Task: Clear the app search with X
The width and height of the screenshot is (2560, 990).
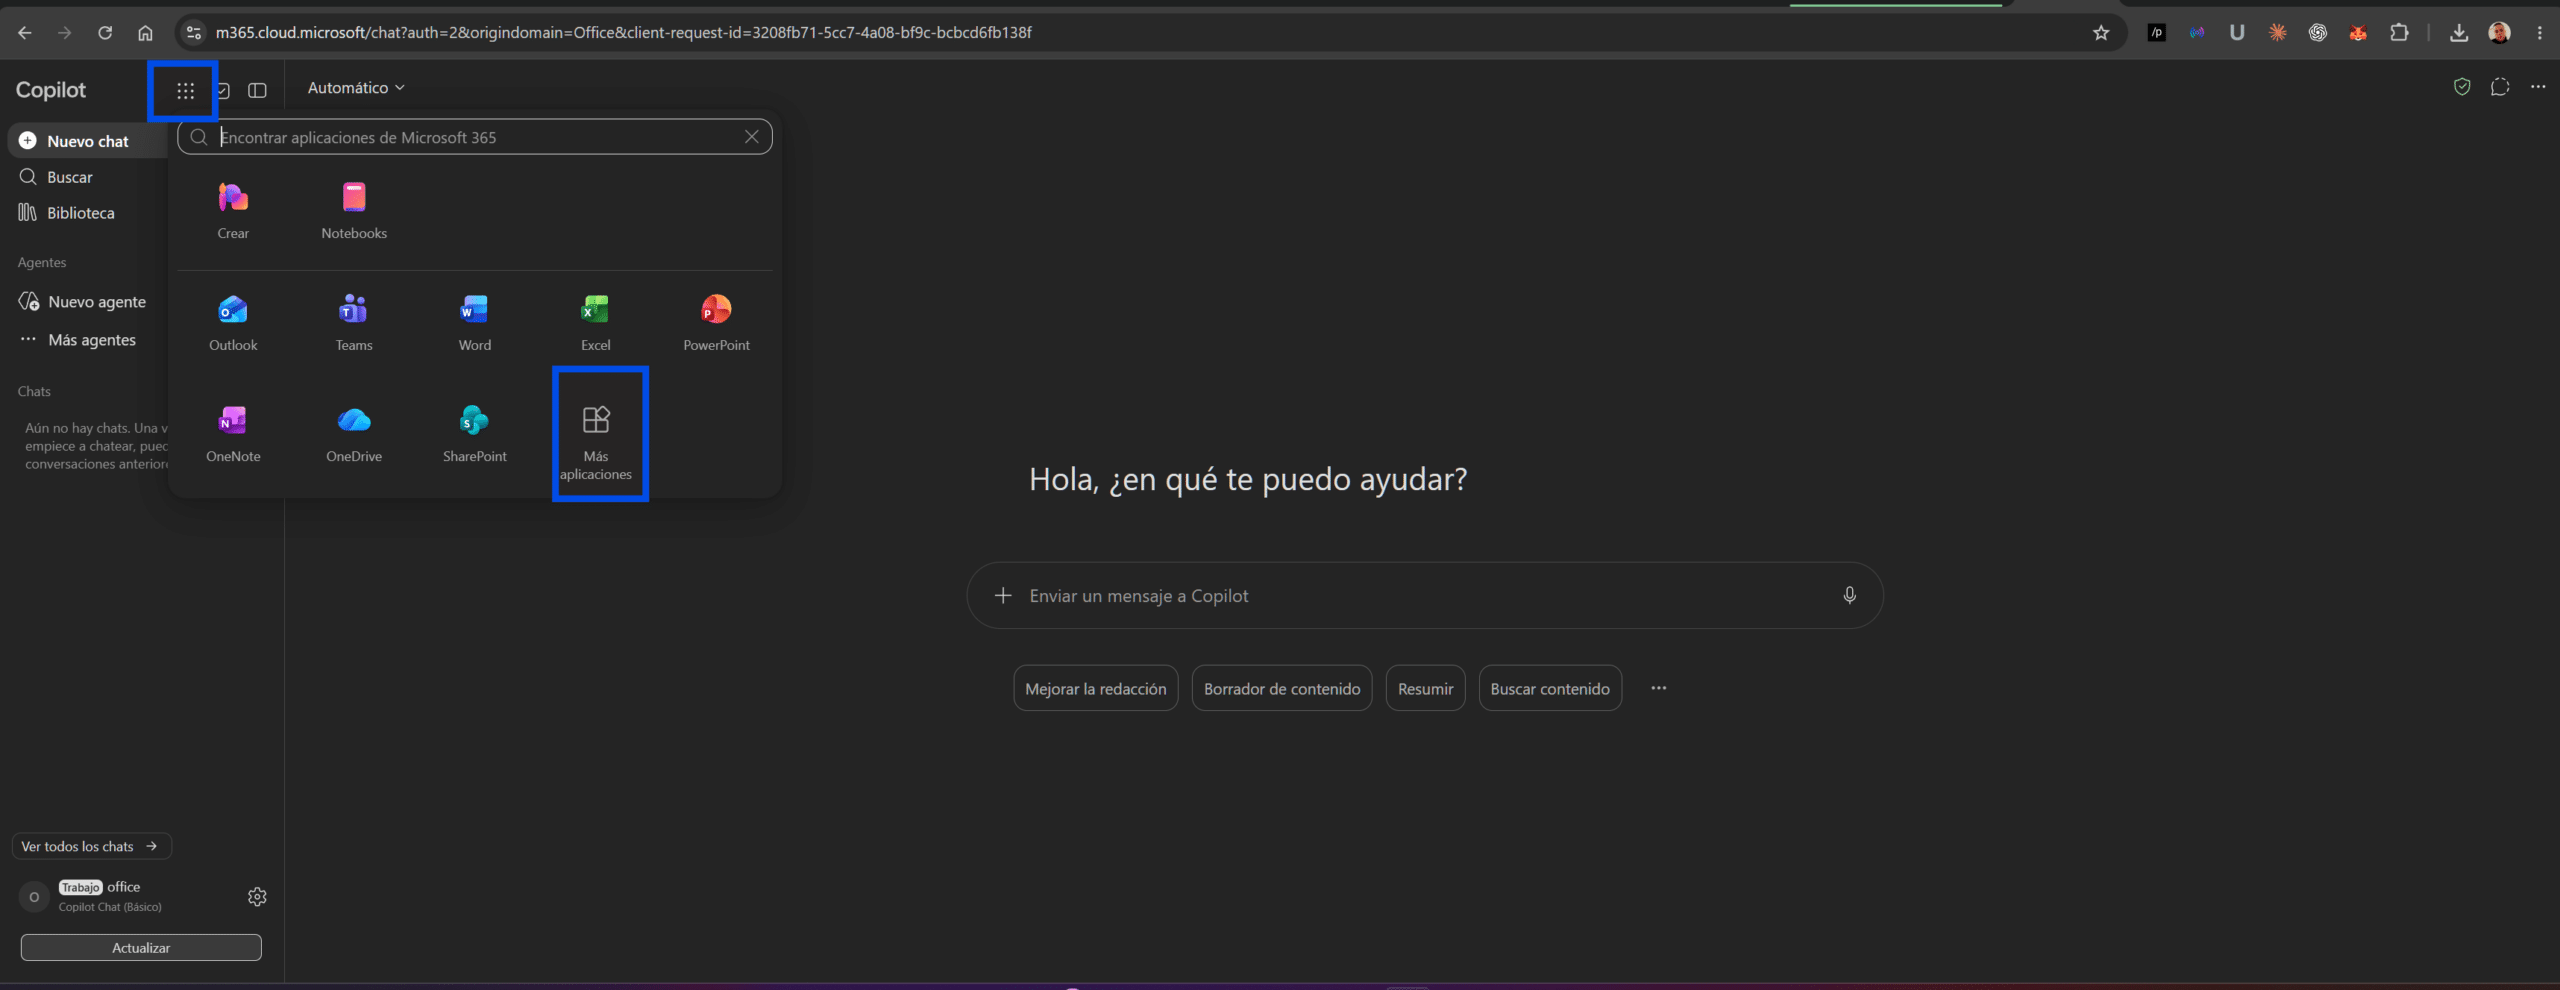Action: coord(752,137)
